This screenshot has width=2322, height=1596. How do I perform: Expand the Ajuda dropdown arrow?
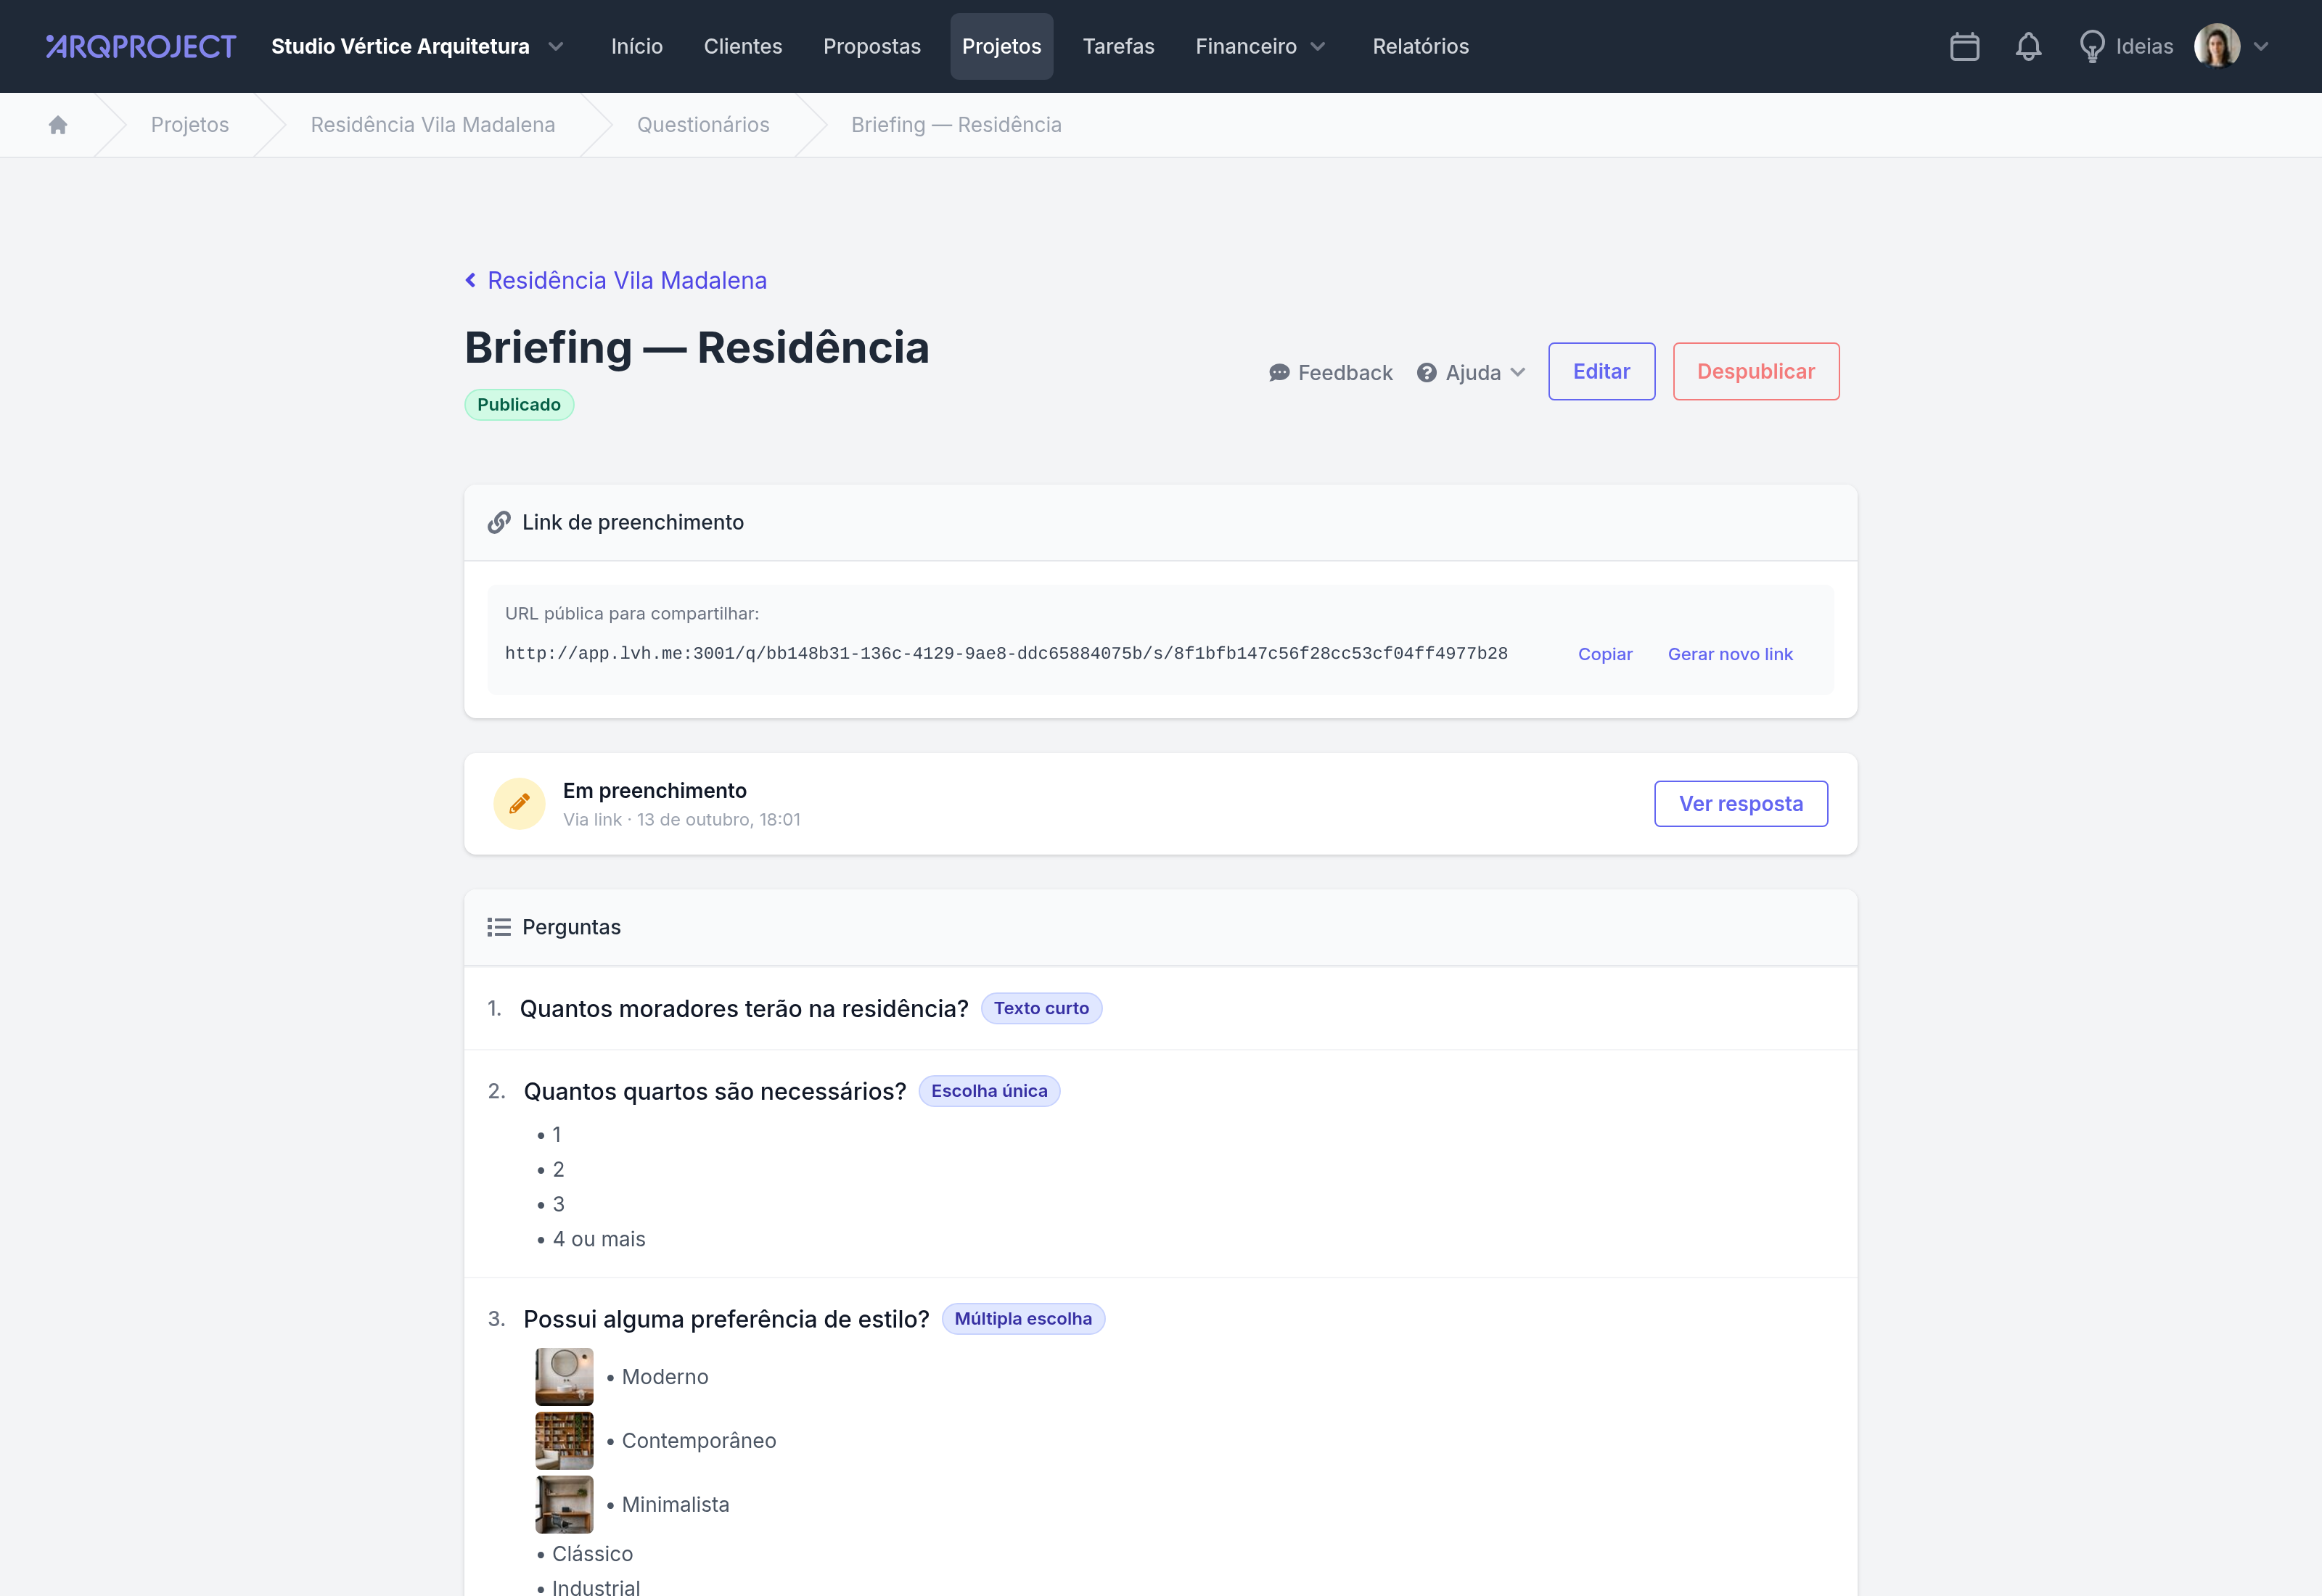coord(1517,373)
